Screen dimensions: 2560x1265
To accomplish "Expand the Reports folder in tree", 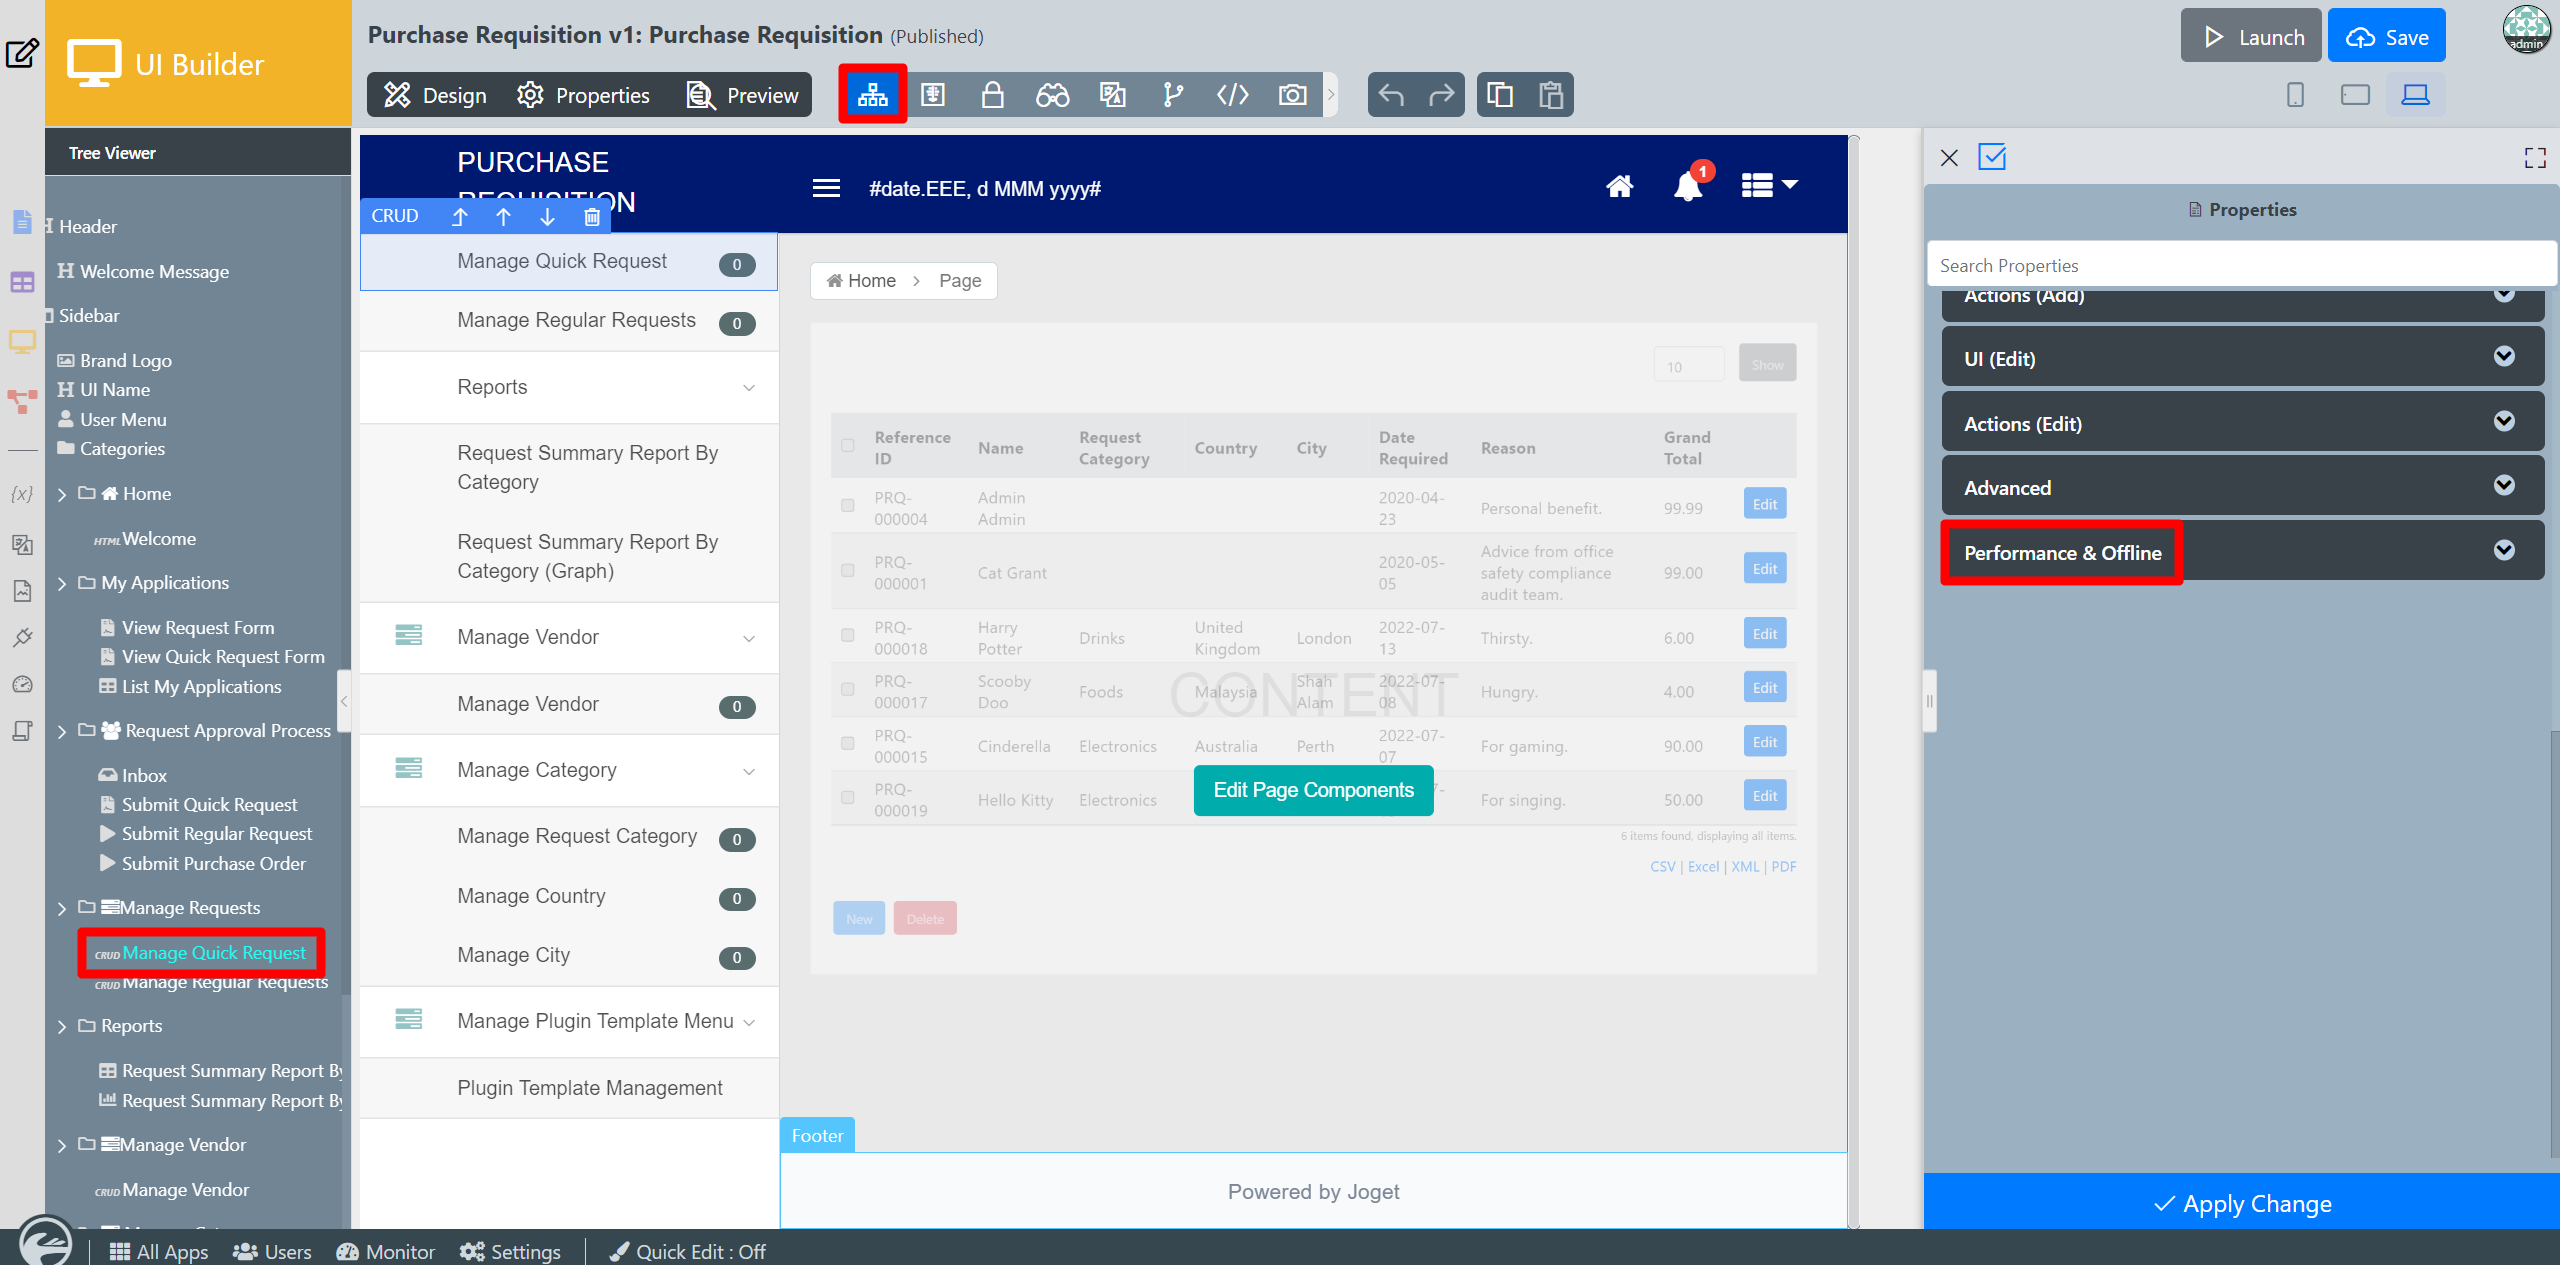I will click(x=62, y=1027).
